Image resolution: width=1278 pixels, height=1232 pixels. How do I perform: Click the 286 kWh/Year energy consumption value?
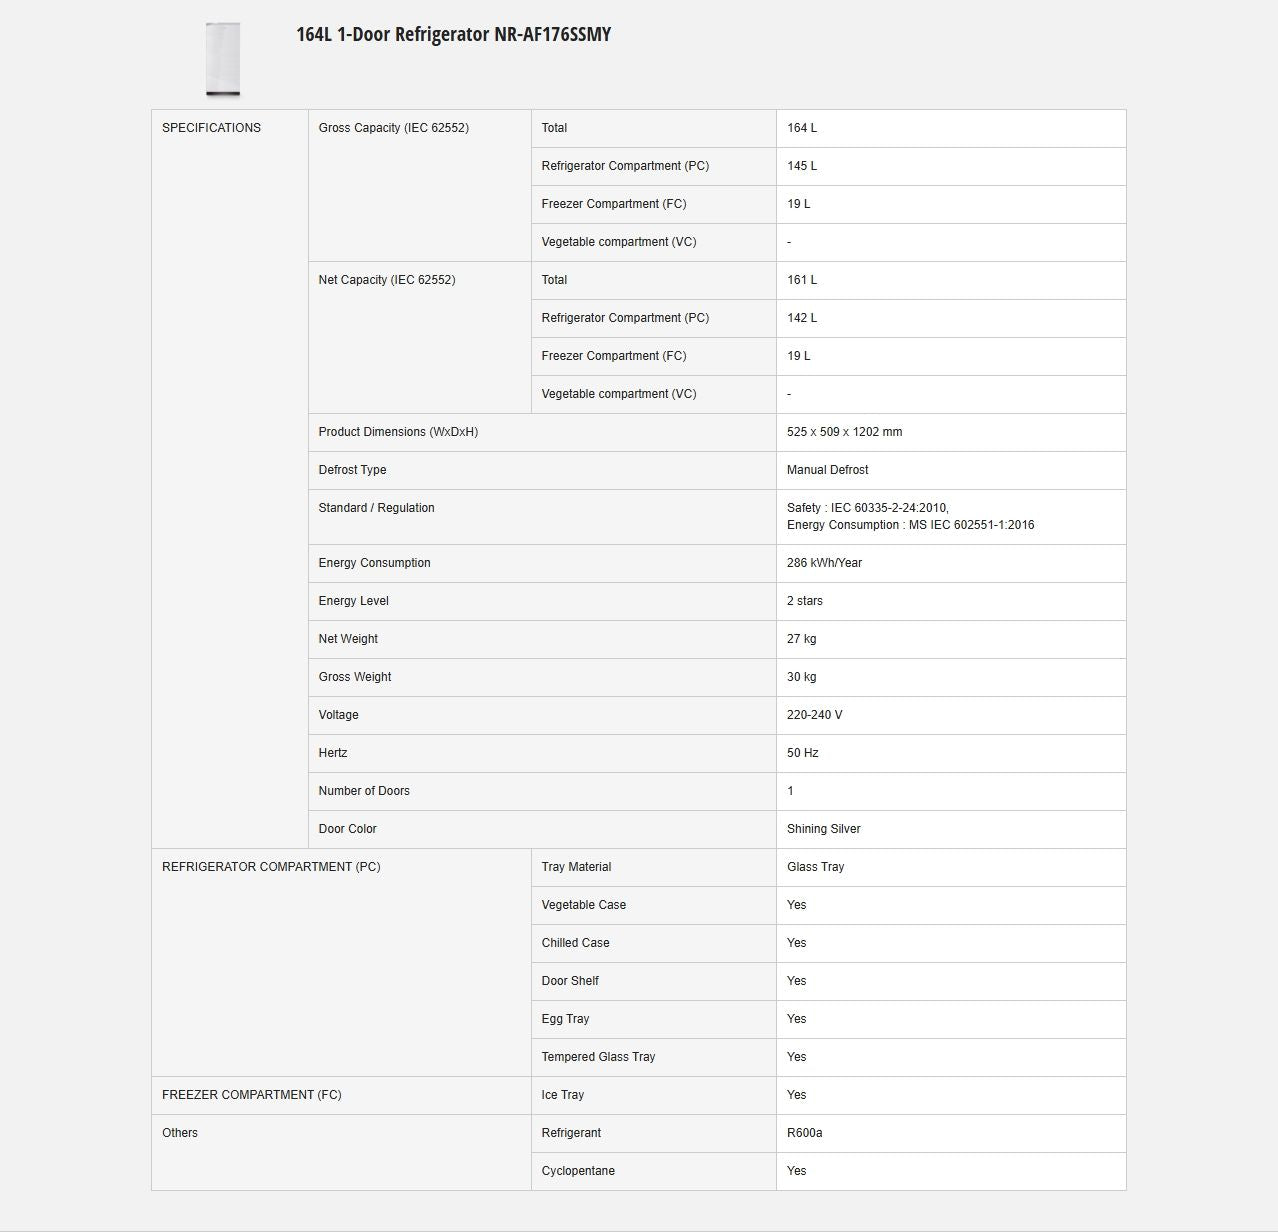(824, 563)
